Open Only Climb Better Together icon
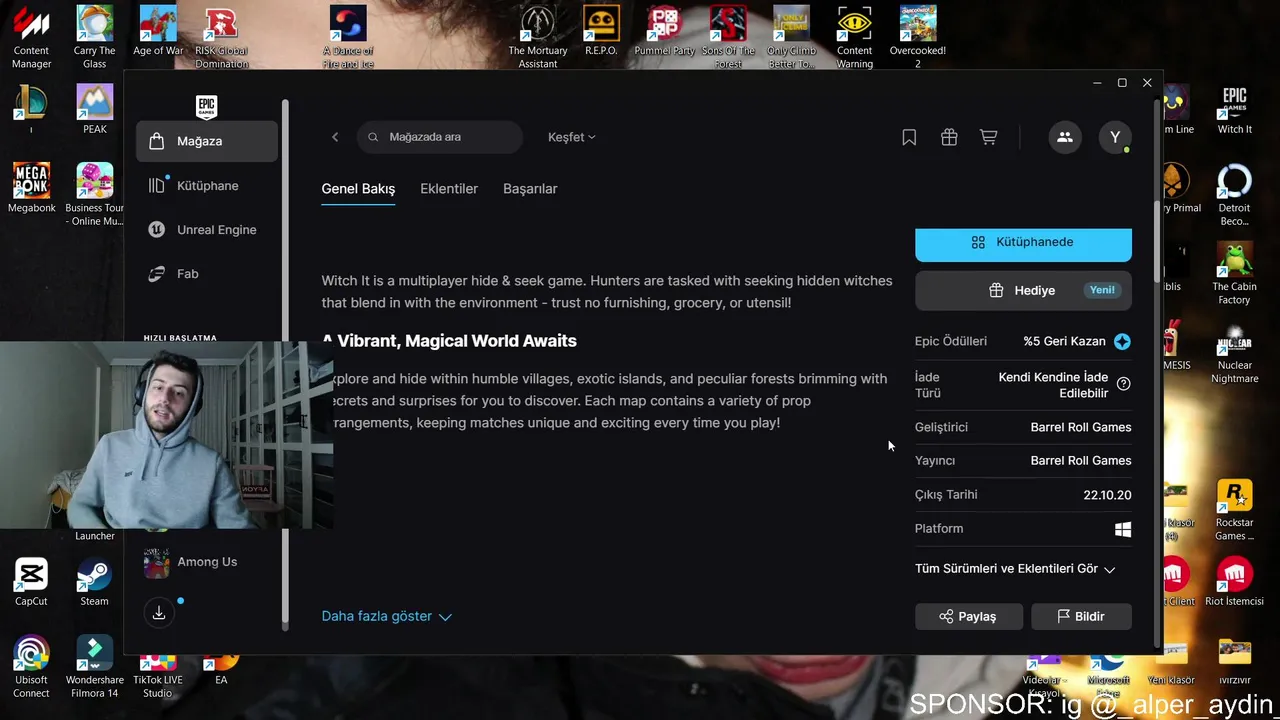The image size is (1280, 720). (791, 38)
